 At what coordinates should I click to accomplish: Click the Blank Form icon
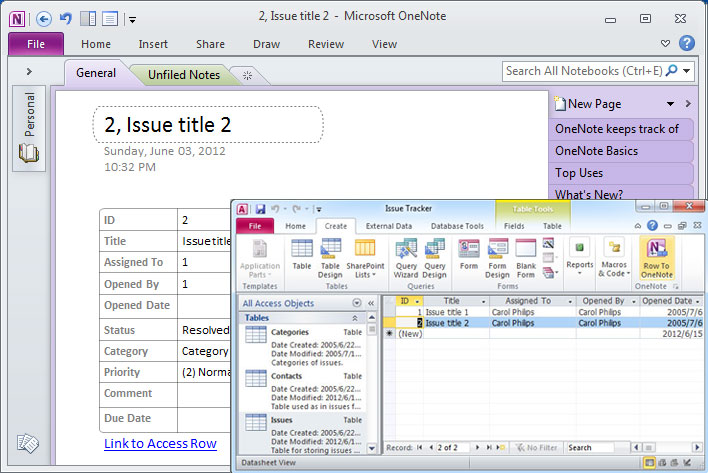pyautogui.click(x=526, y=257)
